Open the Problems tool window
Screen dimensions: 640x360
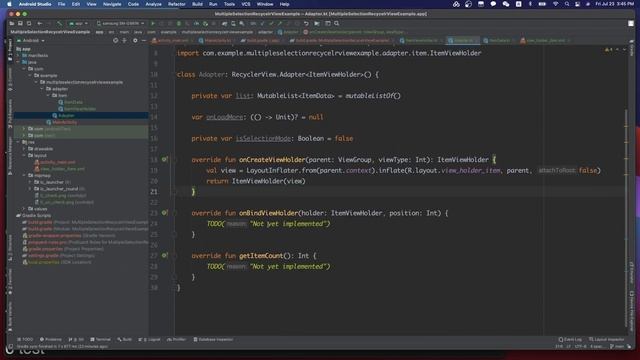tap(51, 339)
